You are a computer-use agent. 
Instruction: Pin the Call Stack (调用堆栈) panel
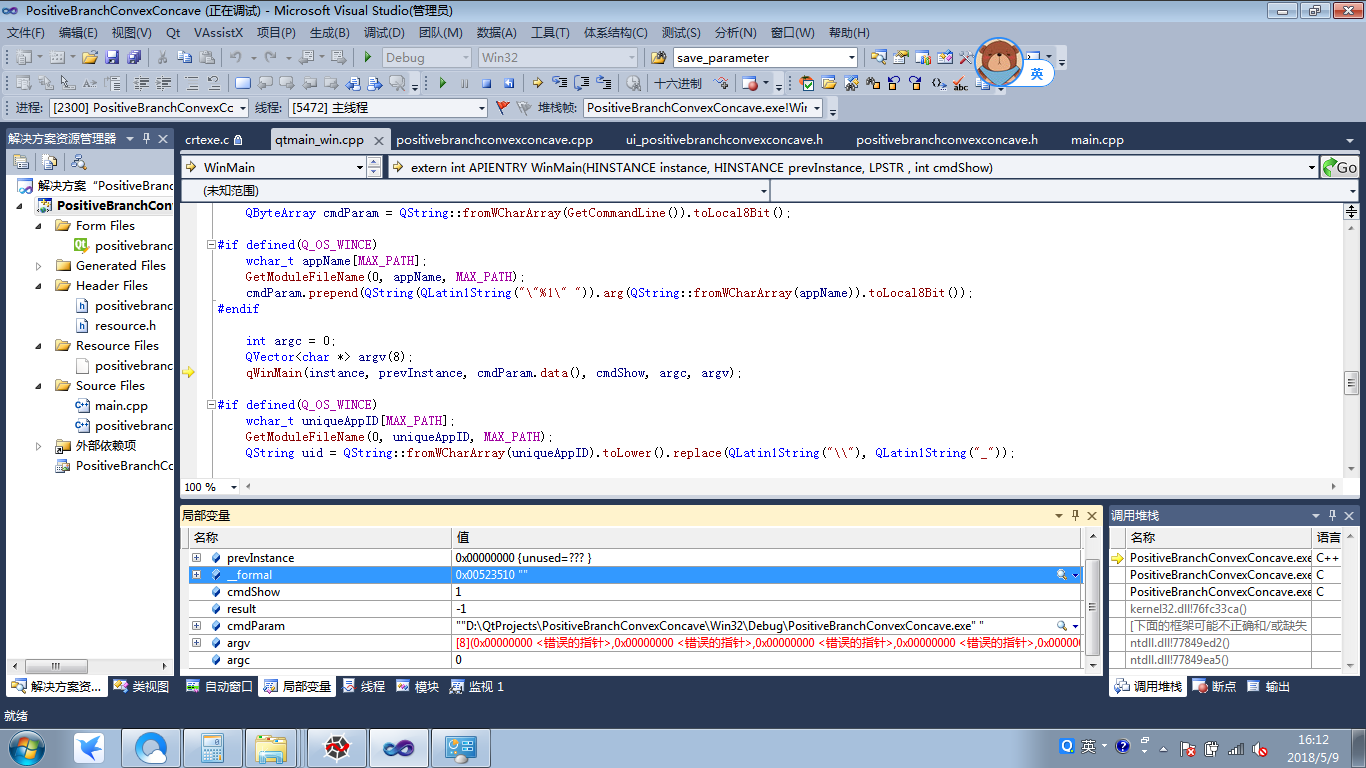click(1332, 515)
